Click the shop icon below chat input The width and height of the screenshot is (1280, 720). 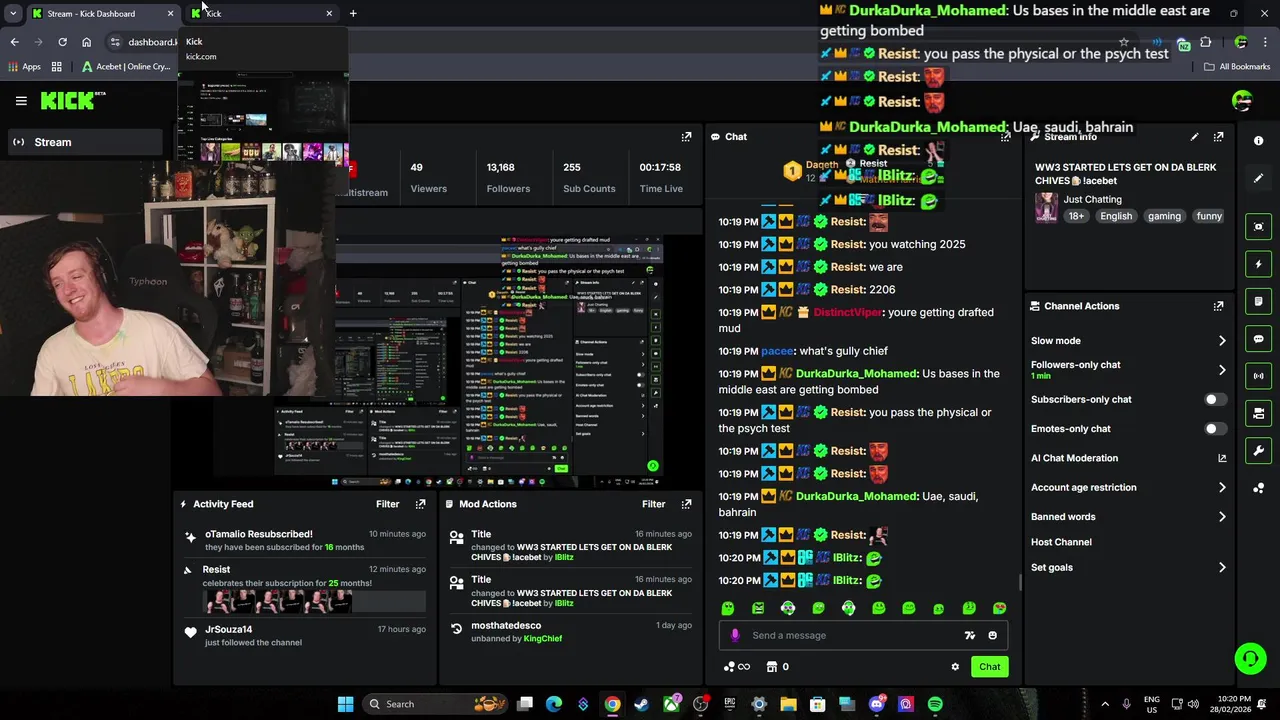772,667
